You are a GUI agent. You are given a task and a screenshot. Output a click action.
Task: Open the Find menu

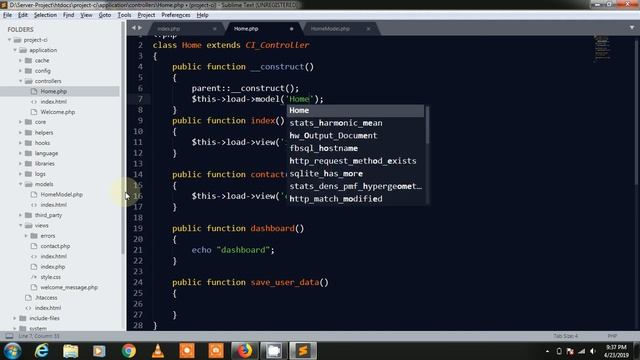(x=69, y=15)
